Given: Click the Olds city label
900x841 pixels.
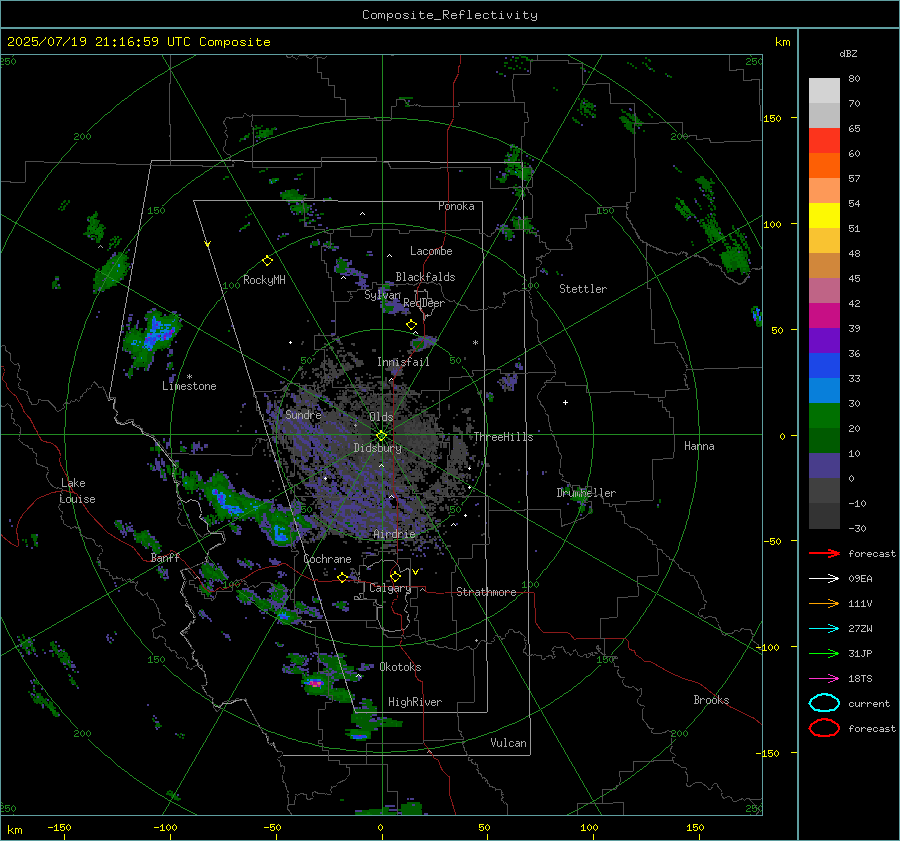Looking at the screenshot, I should pos(382,417).
